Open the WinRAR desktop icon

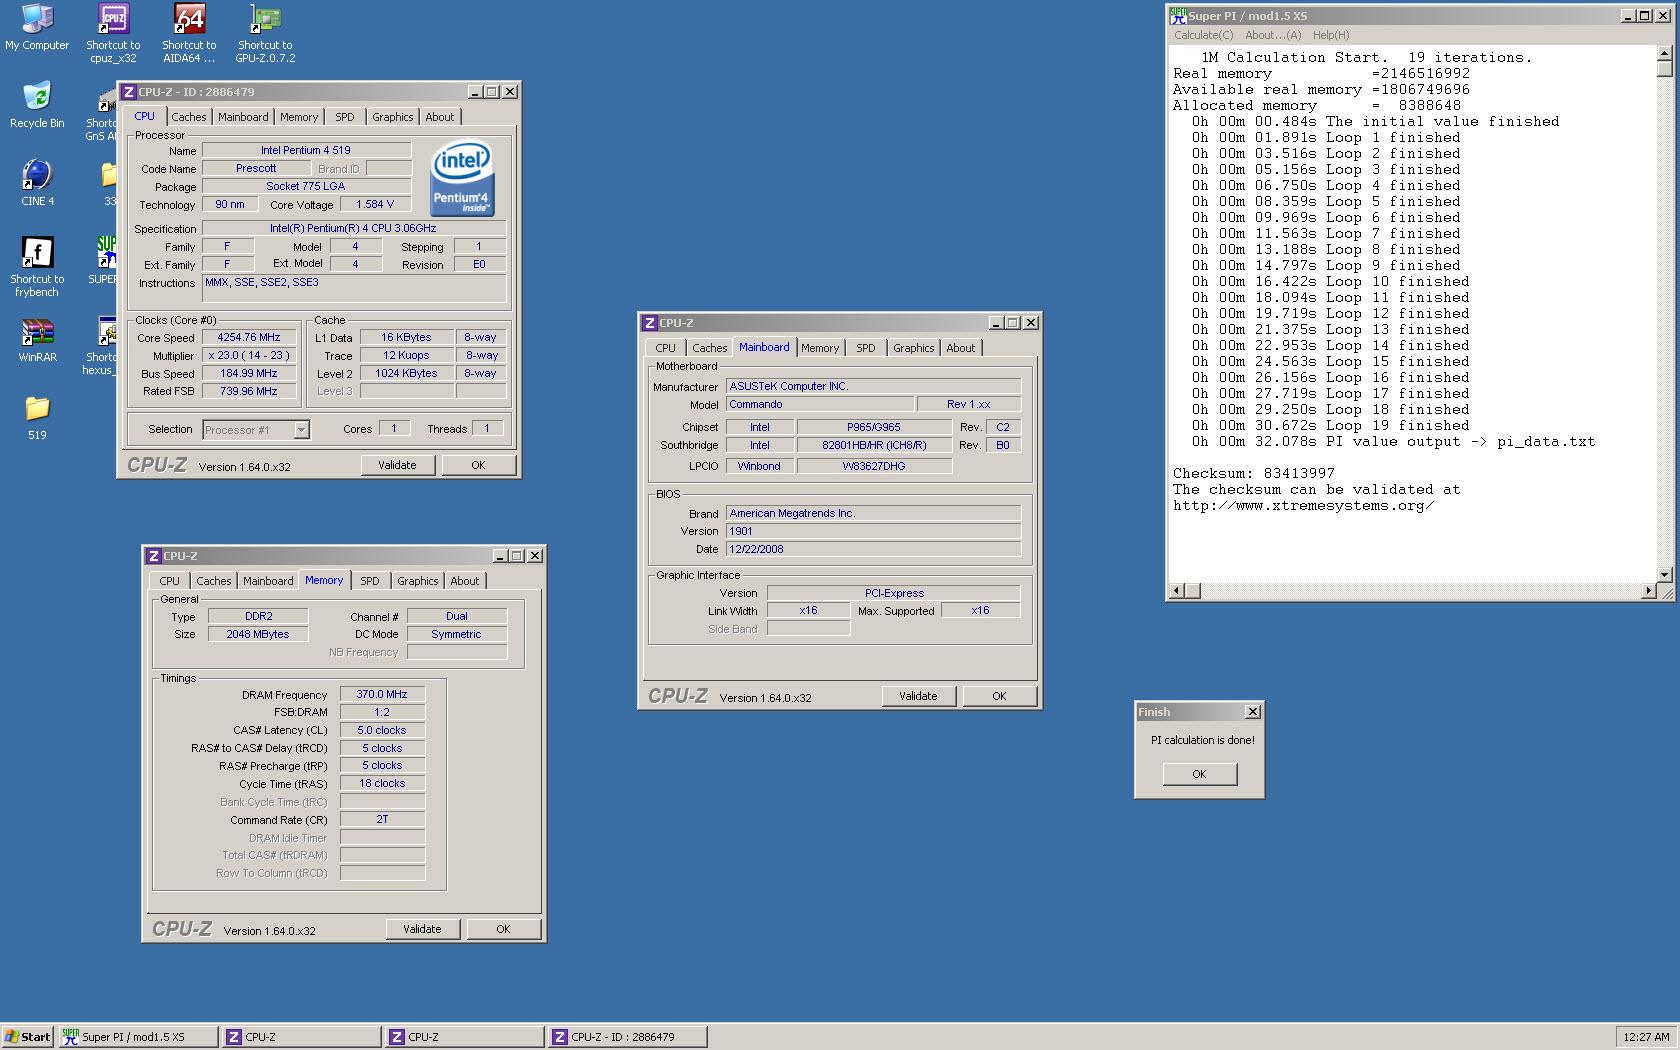[x=37, y=340]
